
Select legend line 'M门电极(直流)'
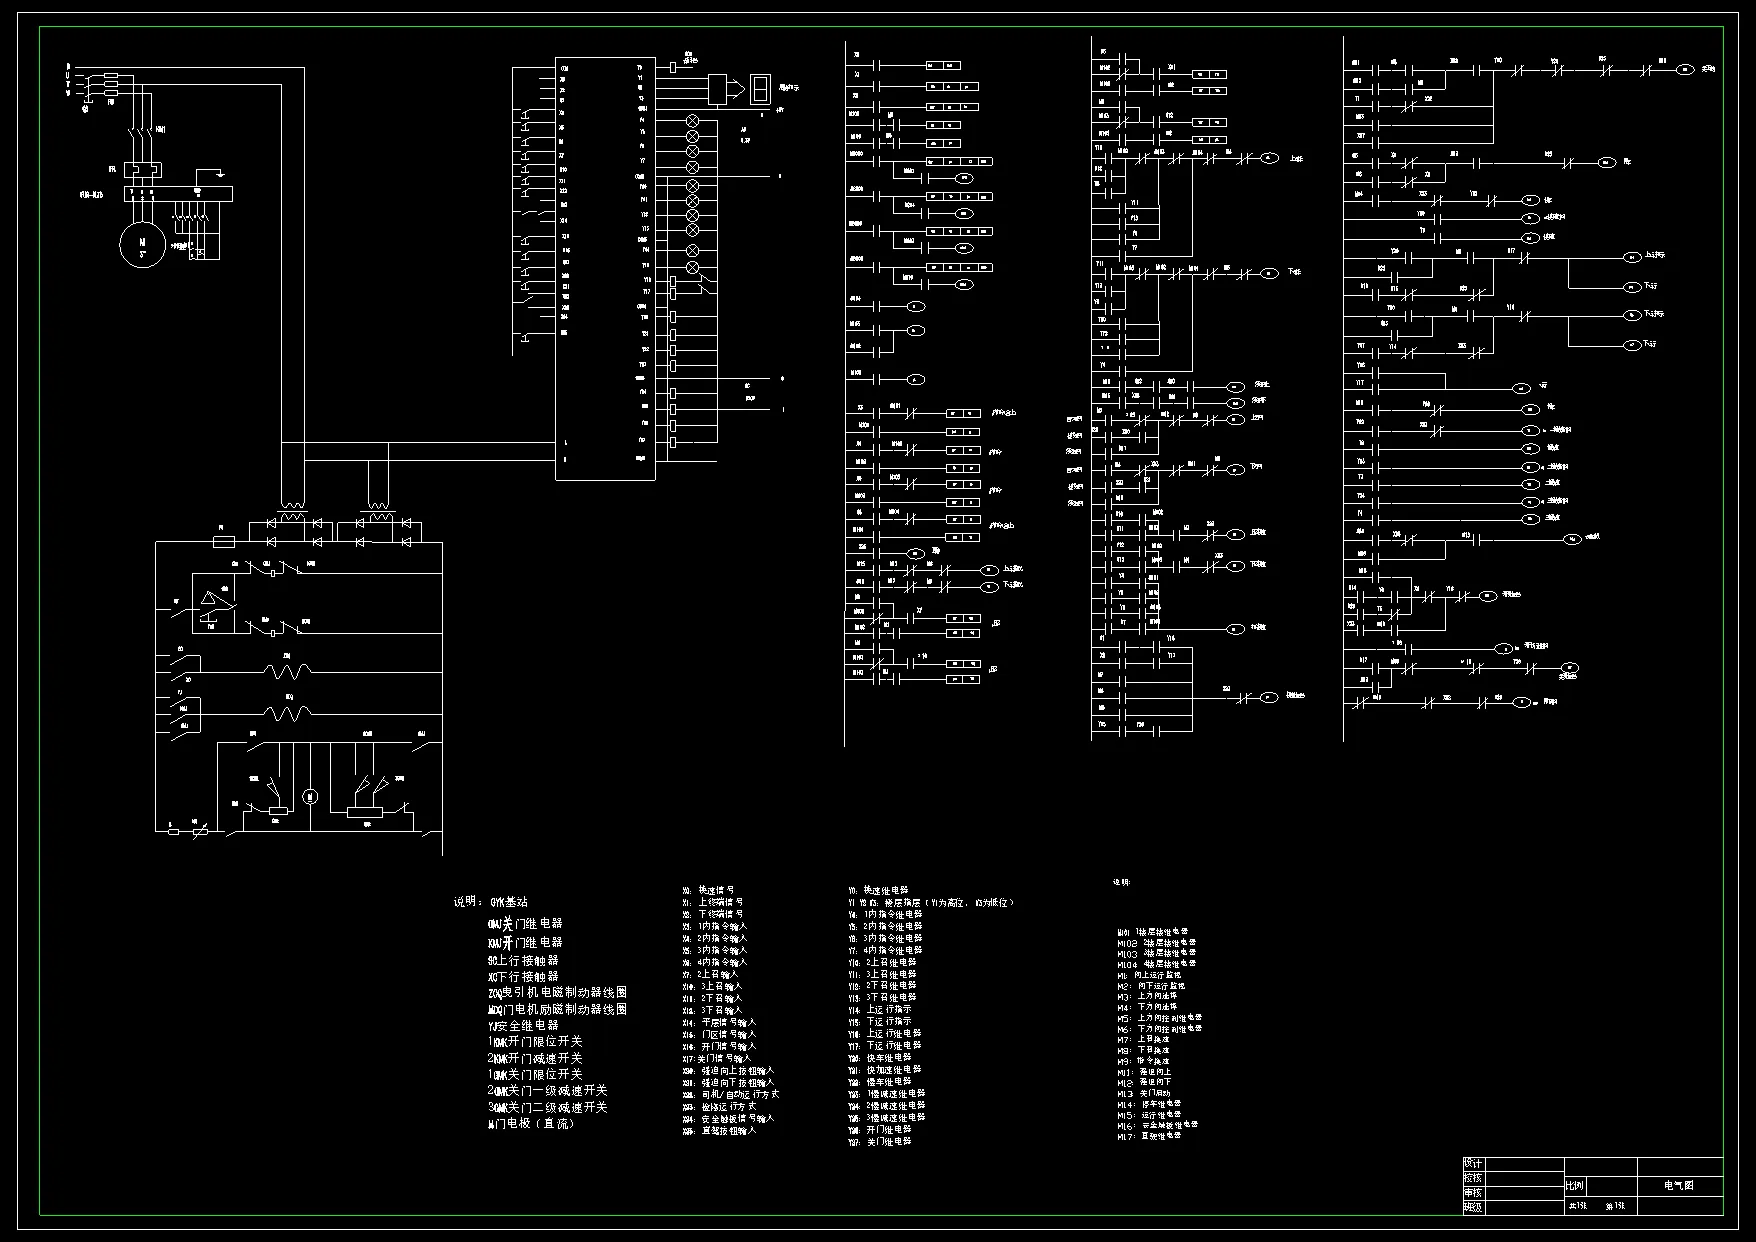(x=531, y=1124)
